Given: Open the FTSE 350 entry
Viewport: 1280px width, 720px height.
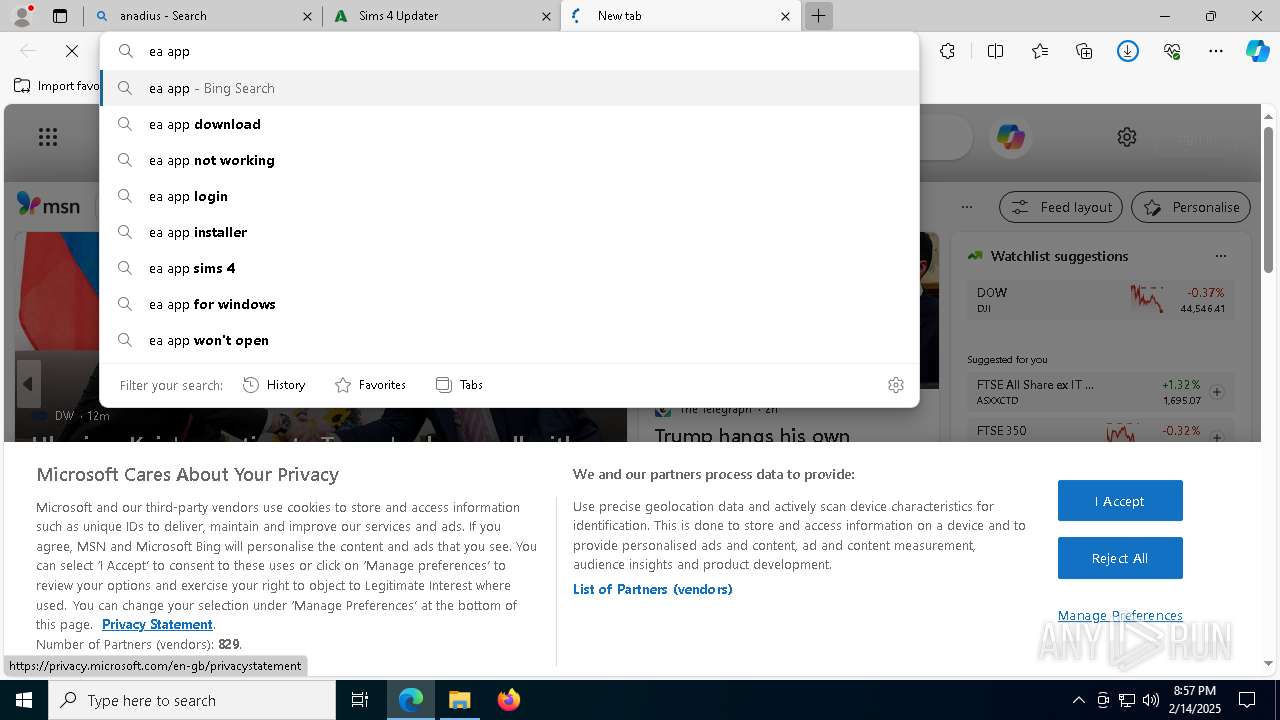Looking at the screenshot, I should 1100,432.
